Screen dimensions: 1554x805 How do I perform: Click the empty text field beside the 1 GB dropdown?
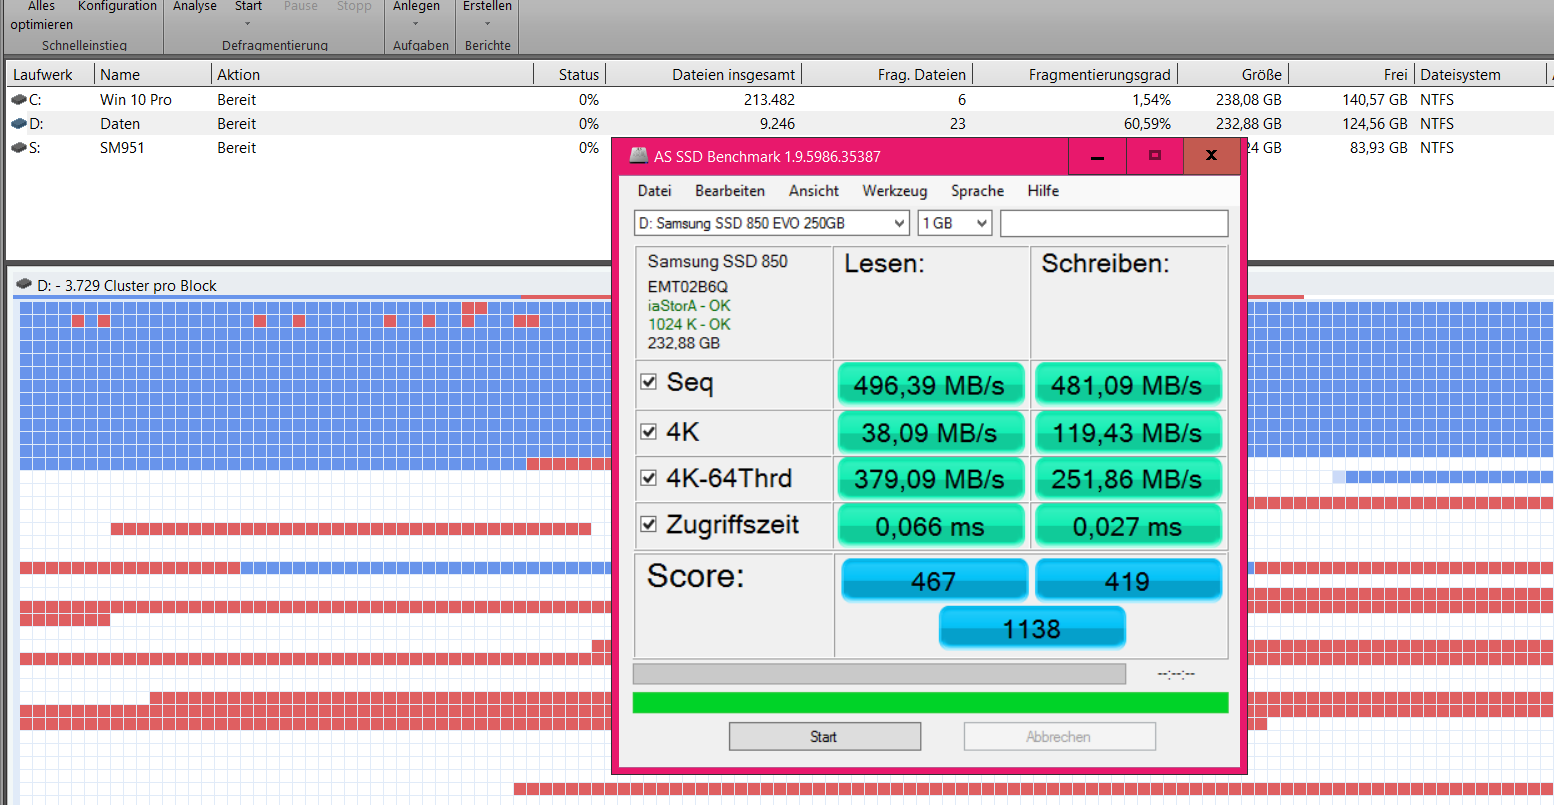click(1114, 223)
